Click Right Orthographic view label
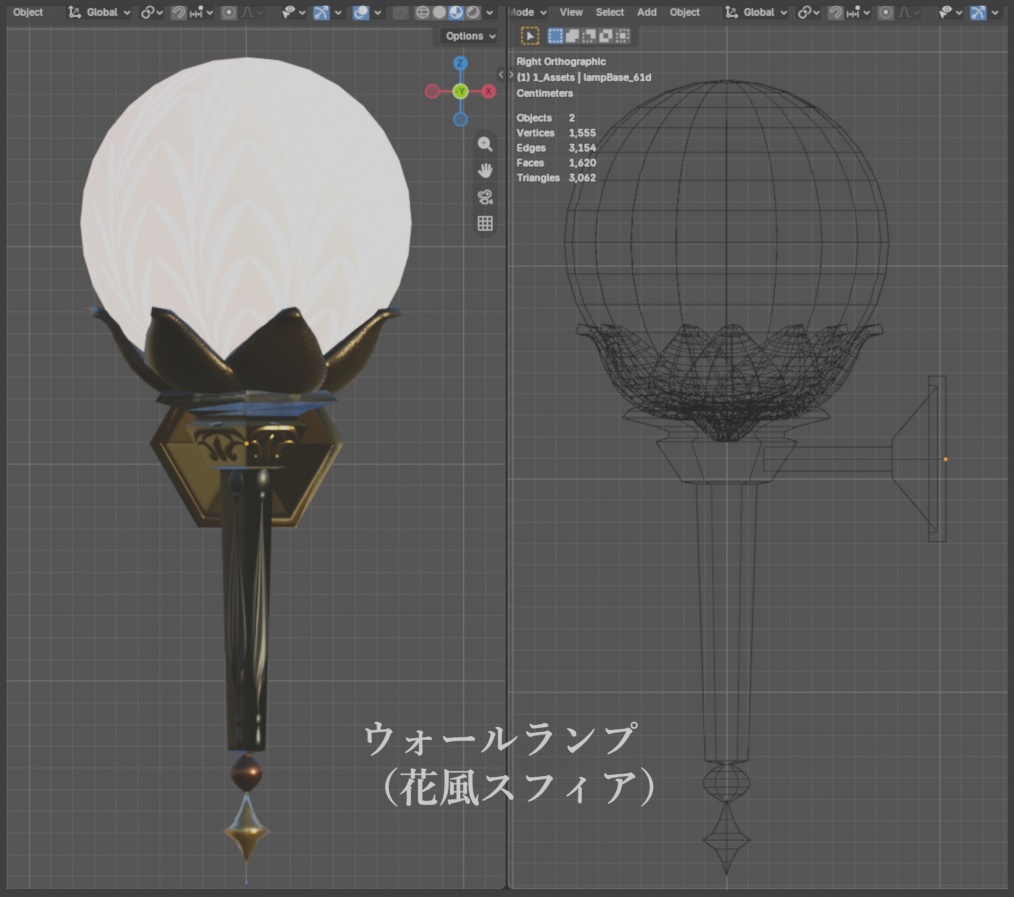Image resolution: width=1014 pixels, height=897 pixels. tap(561, 61)
